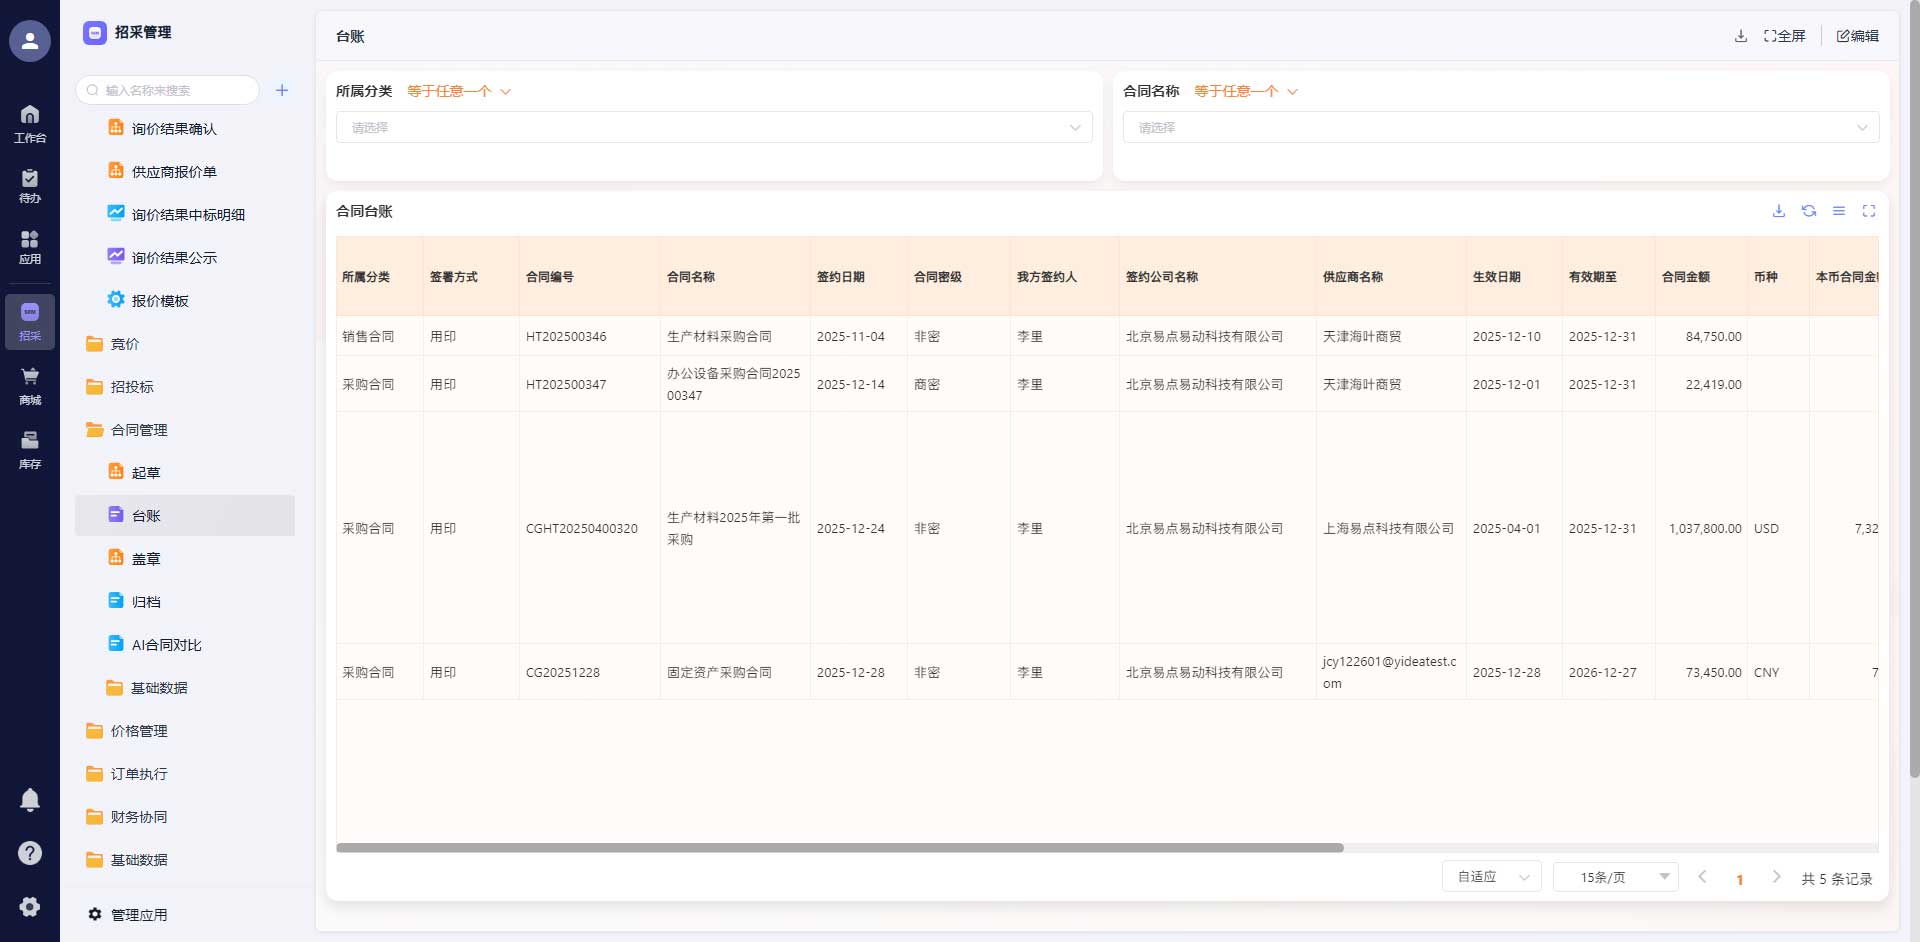The width and height of the screenshot is (1920, 942).
Task: Click contract number HT202500346
Action: point(566,337)
